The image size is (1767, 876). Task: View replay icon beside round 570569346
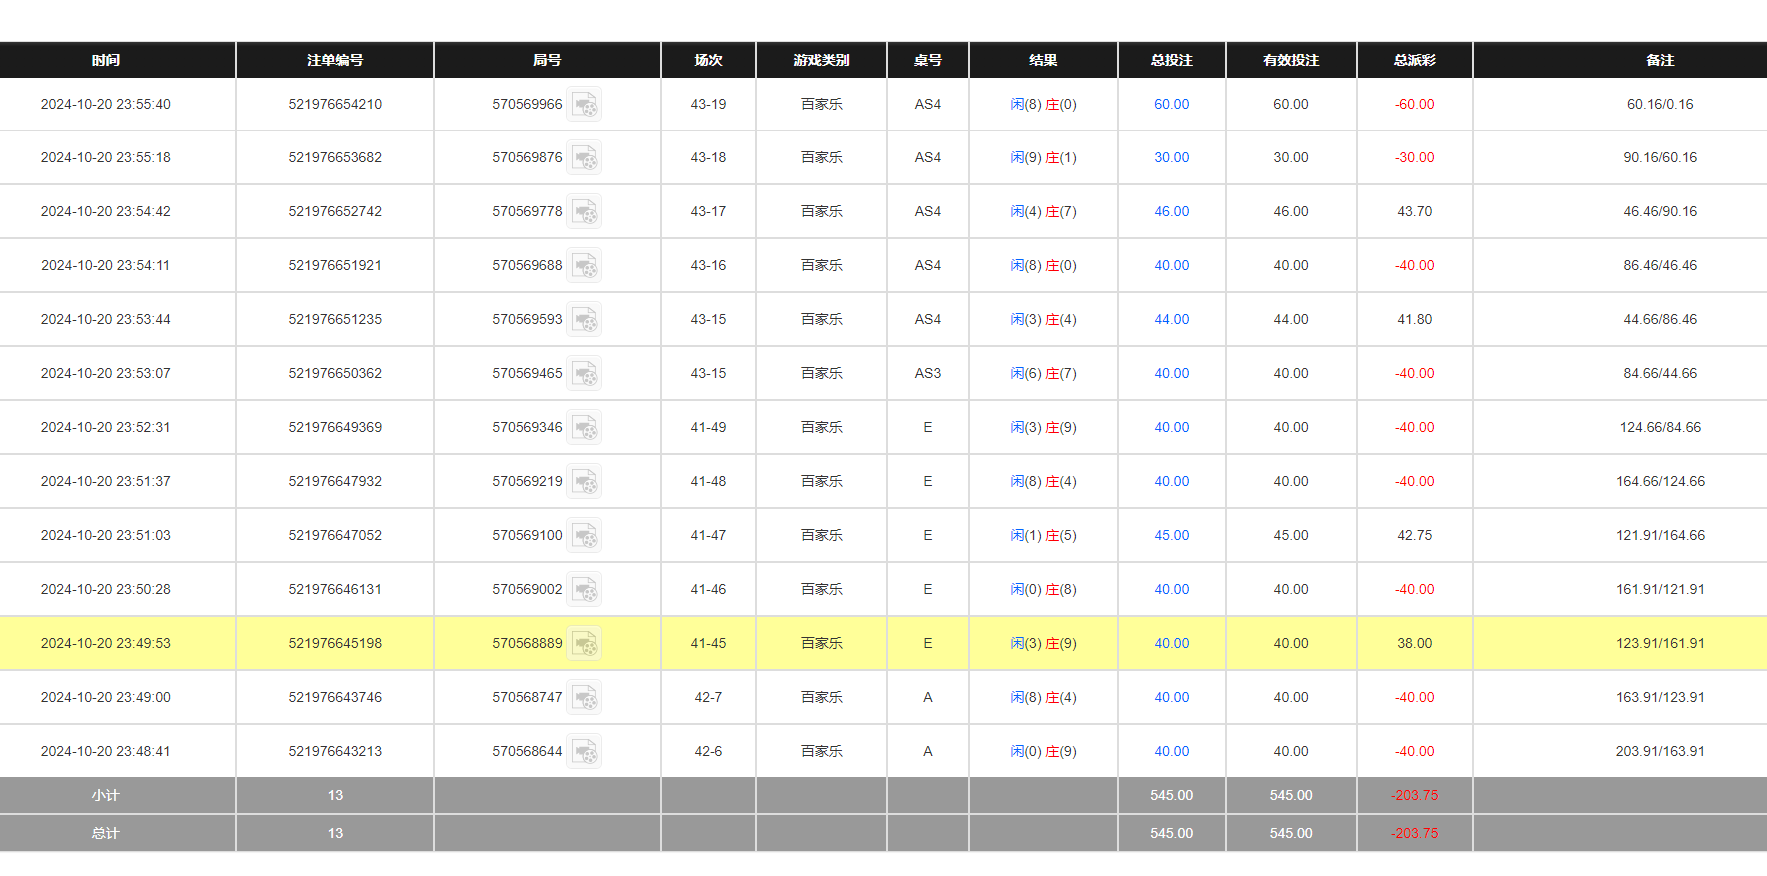click(584, 428)
